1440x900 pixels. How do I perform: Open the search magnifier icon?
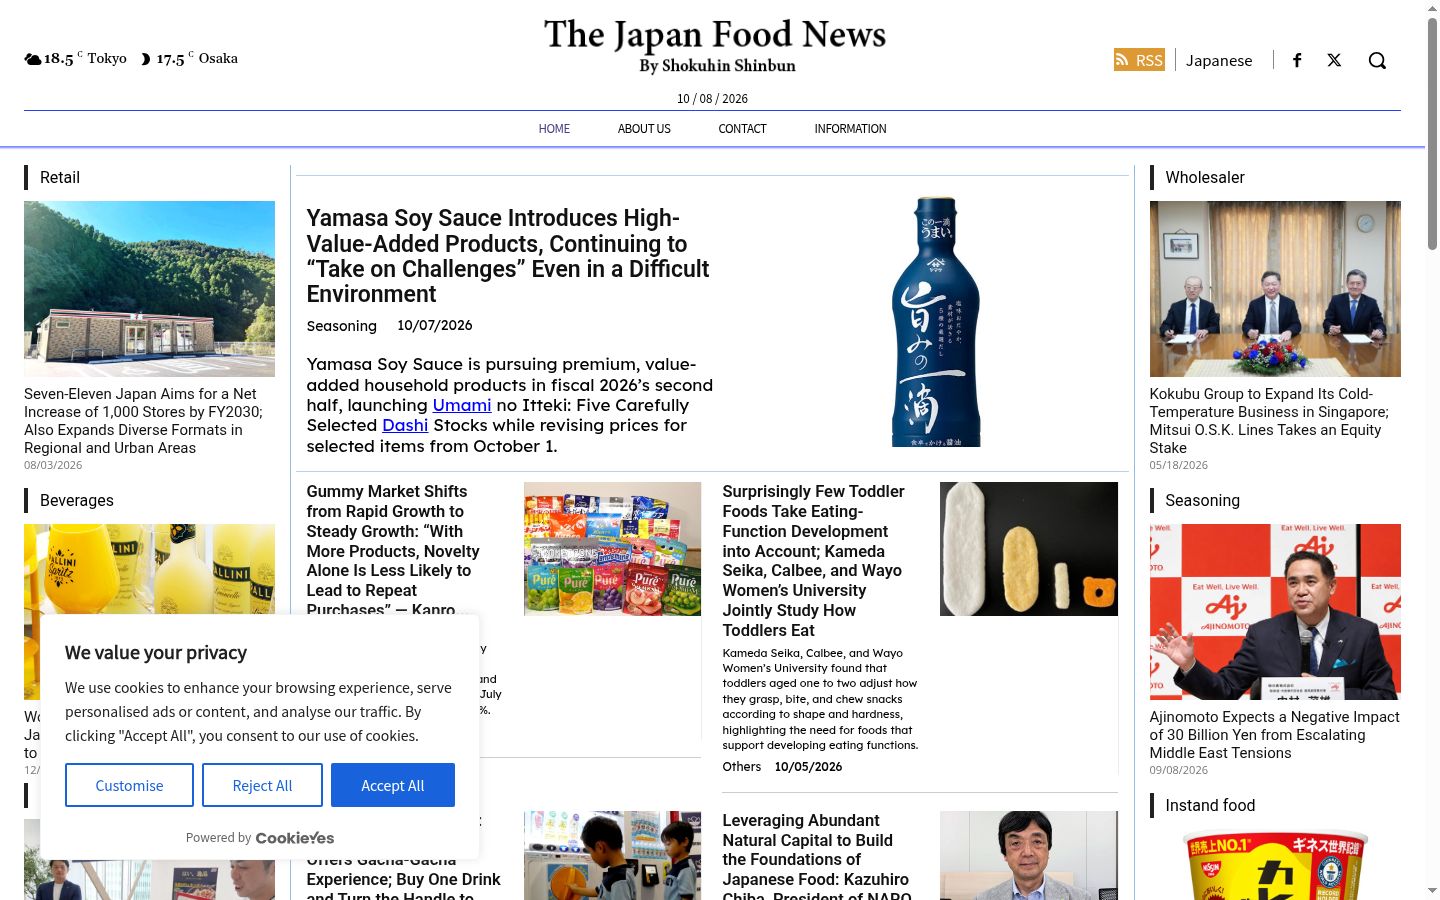click(x=1377, y=60)
